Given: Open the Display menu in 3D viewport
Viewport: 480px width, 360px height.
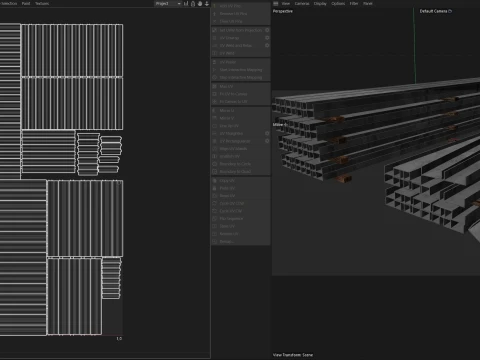Looking at the screenshot, I should pyautogui.click(x=320, y=3).
